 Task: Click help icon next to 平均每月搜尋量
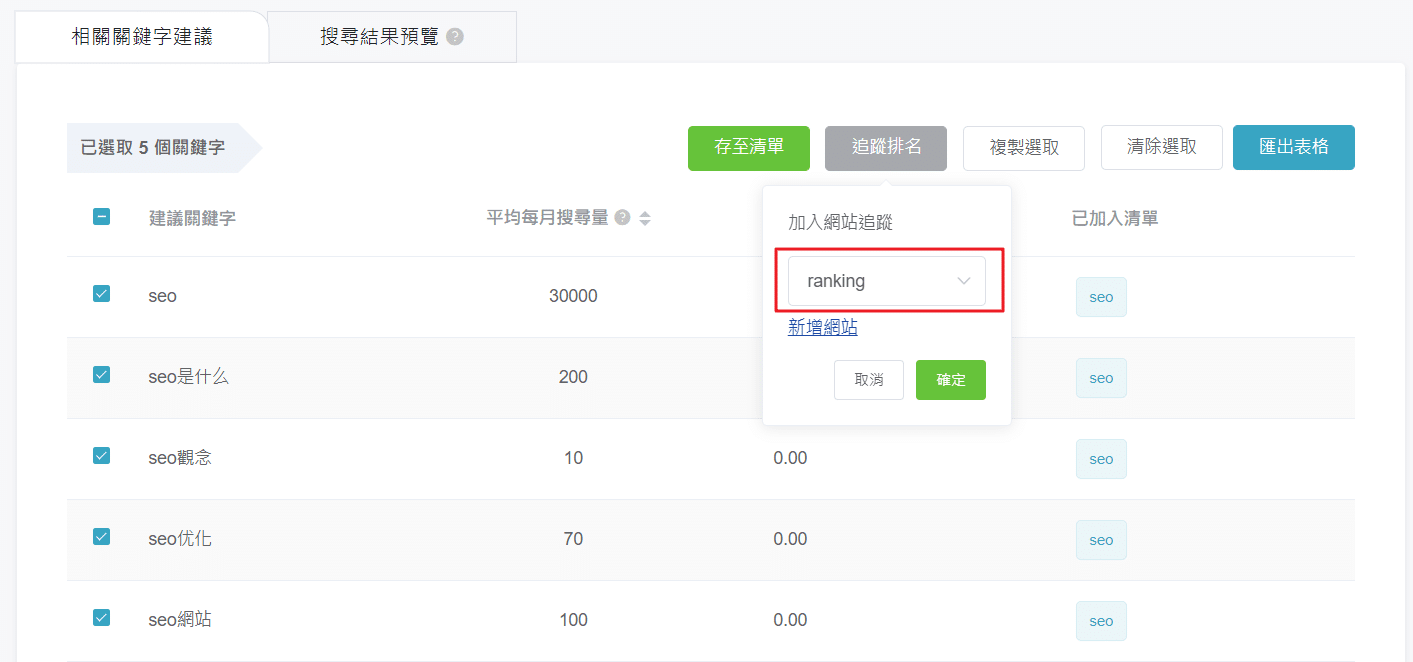click(x=622, y=217)
